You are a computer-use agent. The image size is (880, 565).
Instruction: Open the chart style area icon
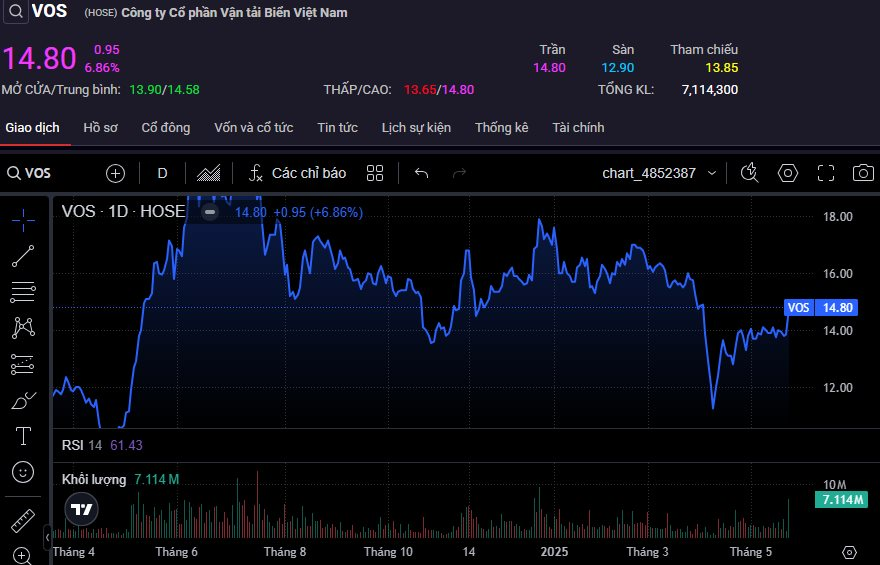(x=208, y=173)
